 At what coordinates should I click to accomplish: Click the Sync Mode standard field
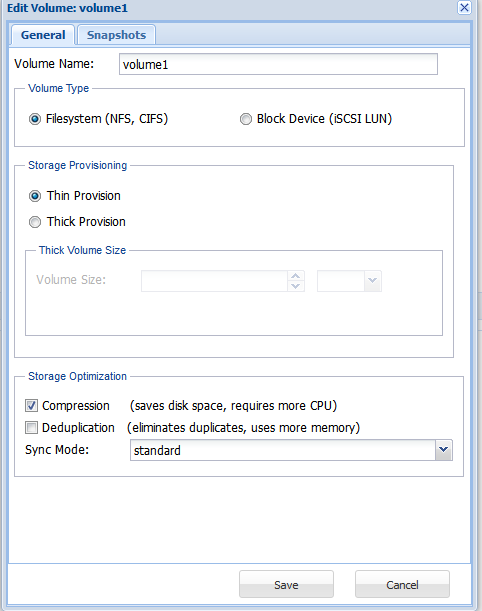tap(282, 450)
